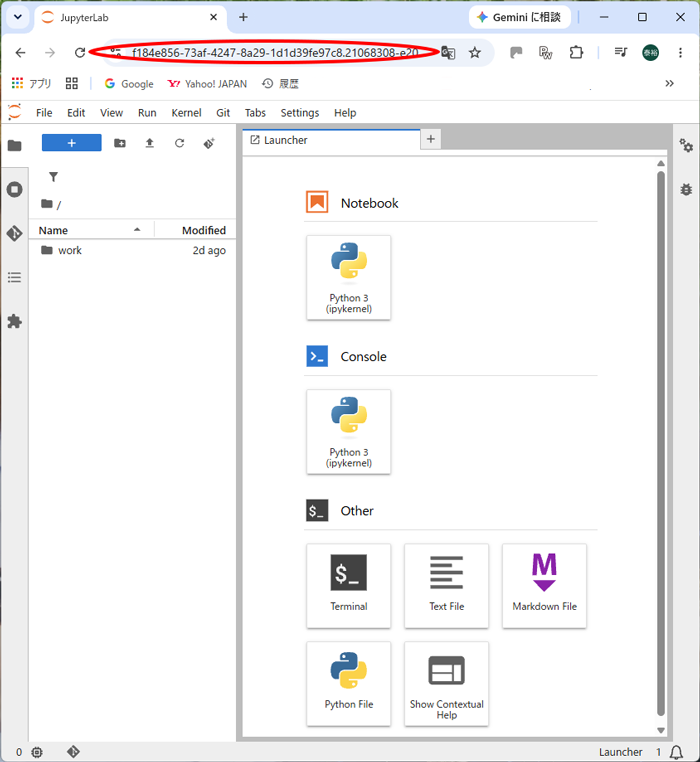Refresh the file browser list
700x762 pixels.
click(x=179, y=143)
